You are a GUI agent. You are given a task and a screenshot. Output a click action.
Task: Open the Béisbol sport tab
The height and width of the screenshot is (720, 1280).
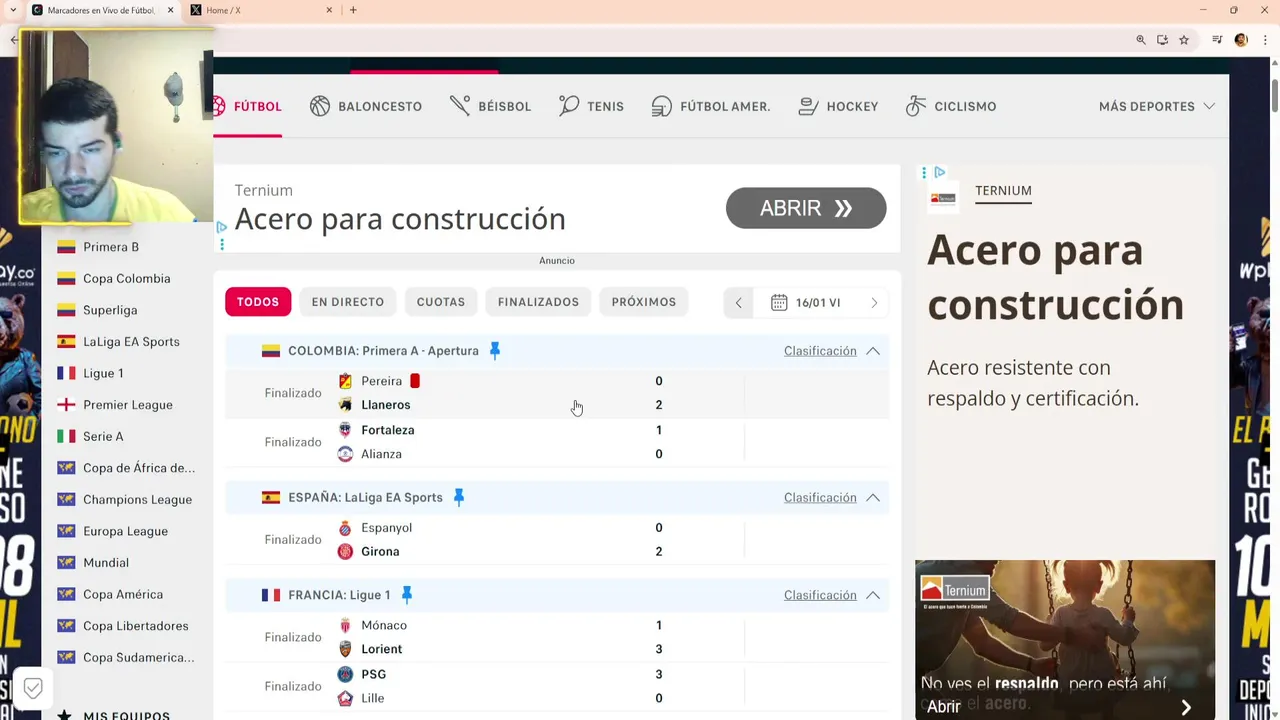tap(491, 106)
